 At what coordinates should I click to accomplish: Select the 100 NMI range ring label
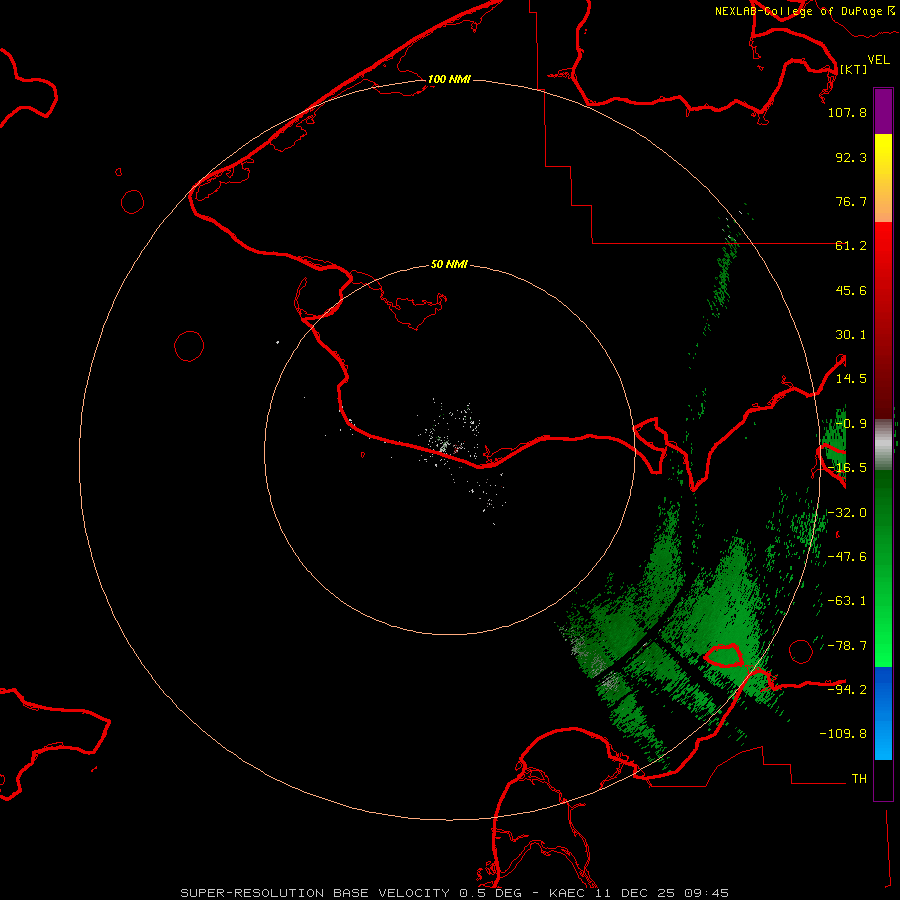pyautogui.click(x=449, y=79)
